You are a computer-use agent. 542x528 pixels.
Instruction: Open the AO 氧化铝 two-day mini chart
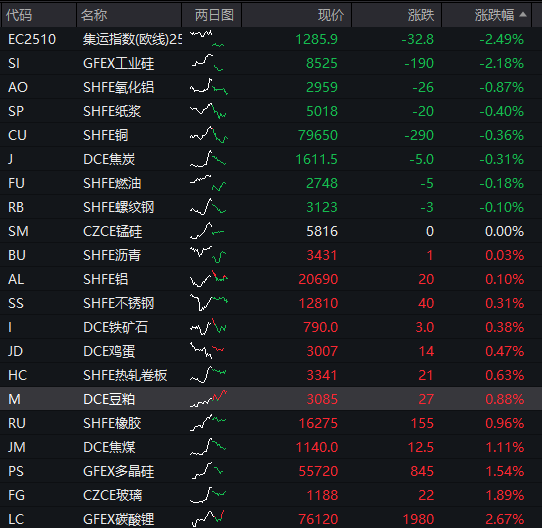(209, 87)
